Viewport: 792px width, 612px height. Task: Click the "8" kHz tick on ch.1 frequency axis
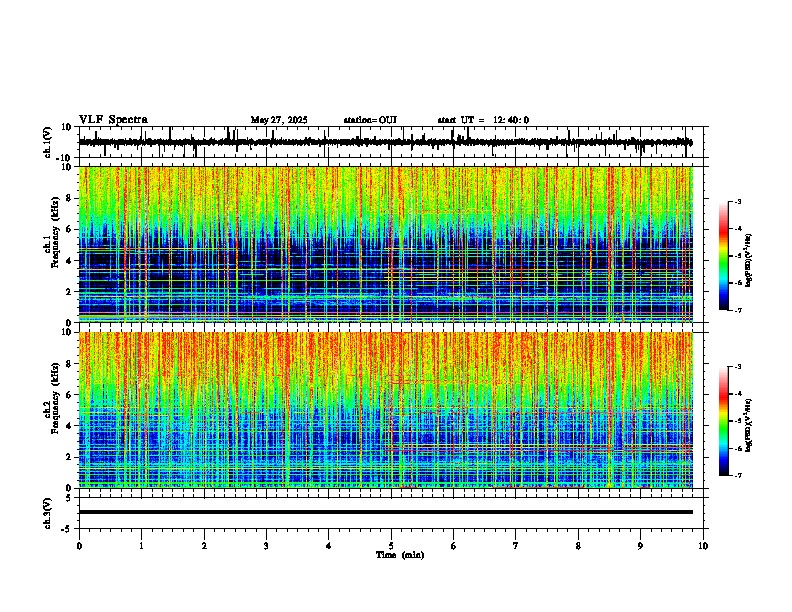point(71,198)
